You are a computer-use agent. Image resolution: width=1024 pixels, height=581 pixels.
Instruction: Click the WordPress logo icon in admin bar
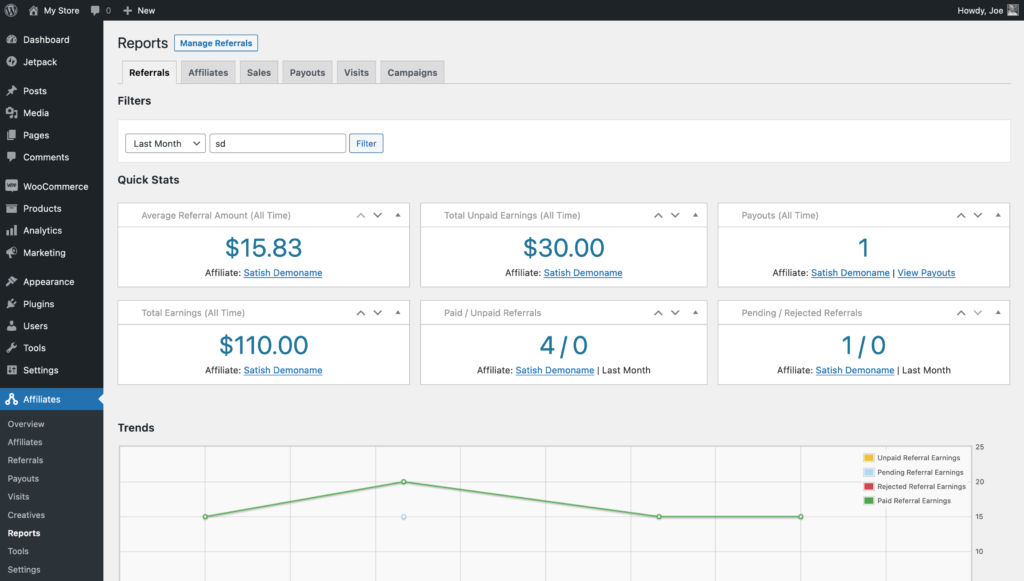click(x=11, y=10)
